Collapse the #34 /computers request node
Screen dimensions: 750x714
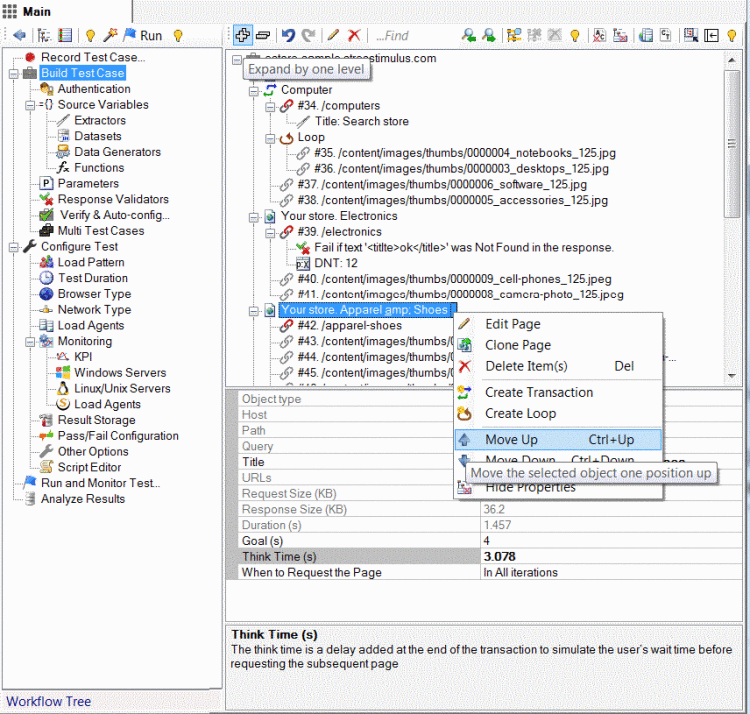tap(270, 106)
